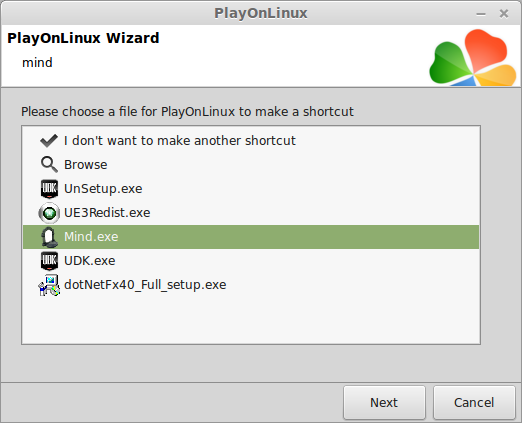Image resolution: width=522 pixels, height=423 pixels.
Task: Click the UDK icon beside UnSetup.exe
Action: (49, 189)
